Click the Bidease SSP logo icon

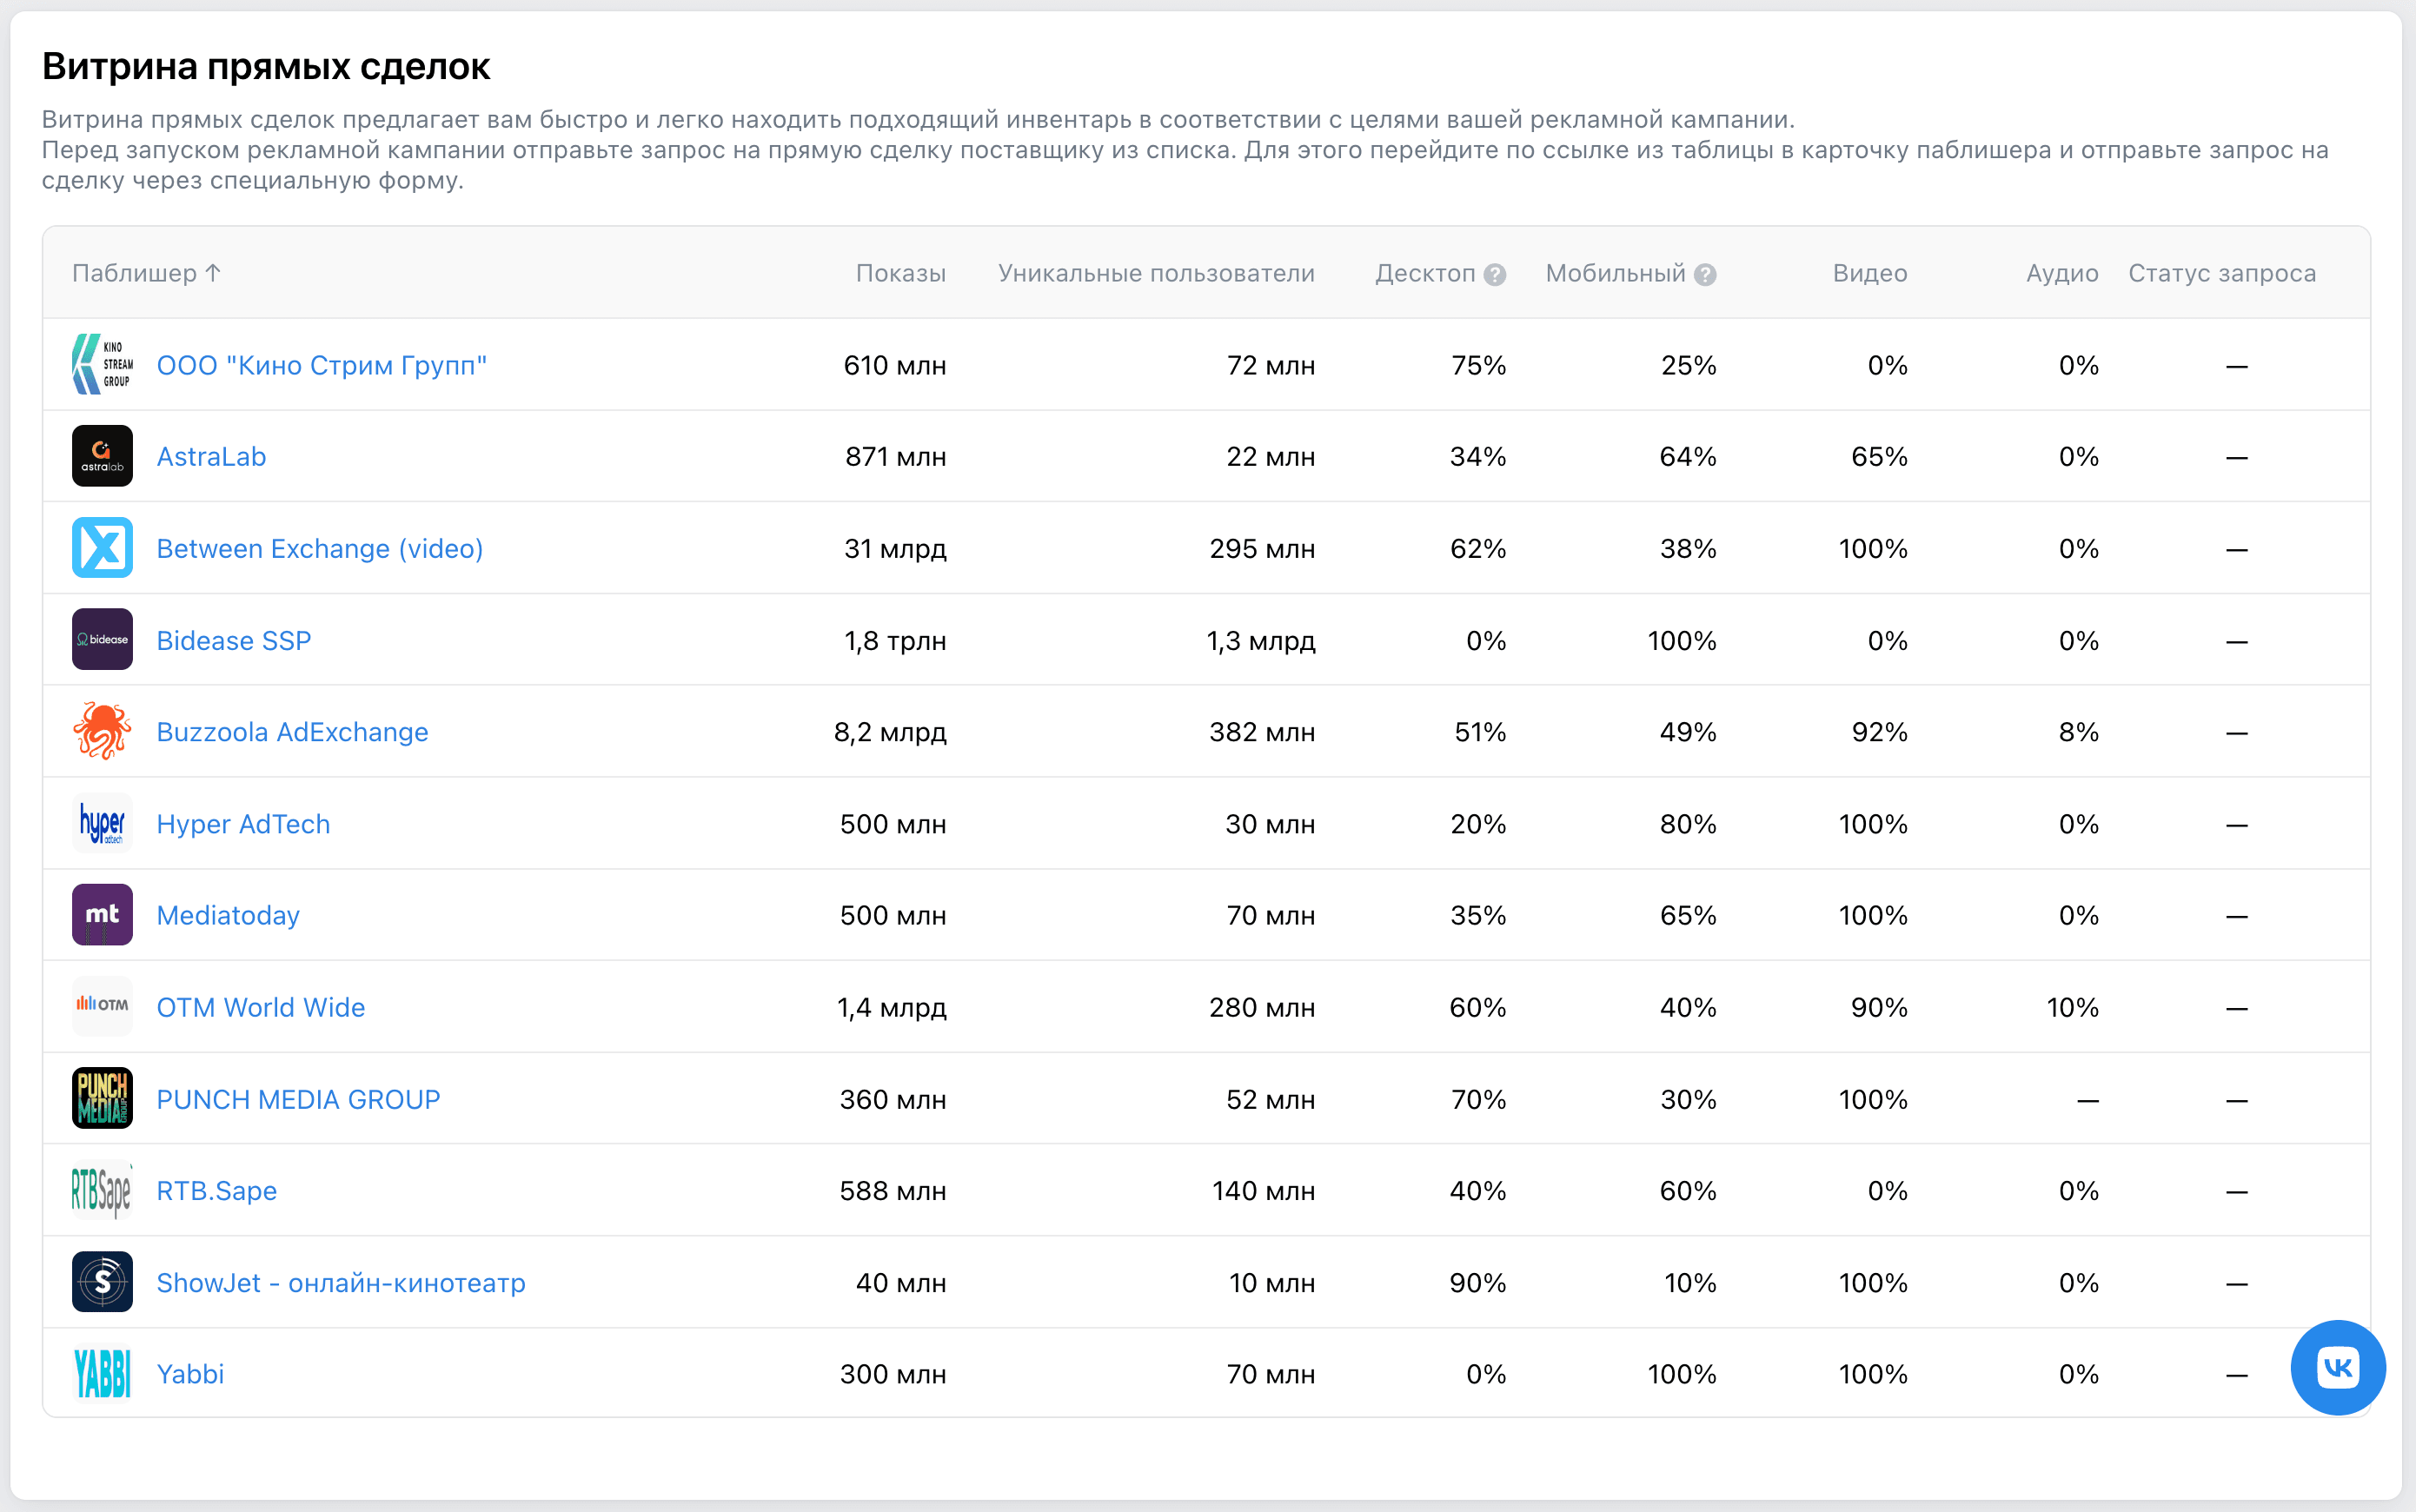(x=102, y=640)
